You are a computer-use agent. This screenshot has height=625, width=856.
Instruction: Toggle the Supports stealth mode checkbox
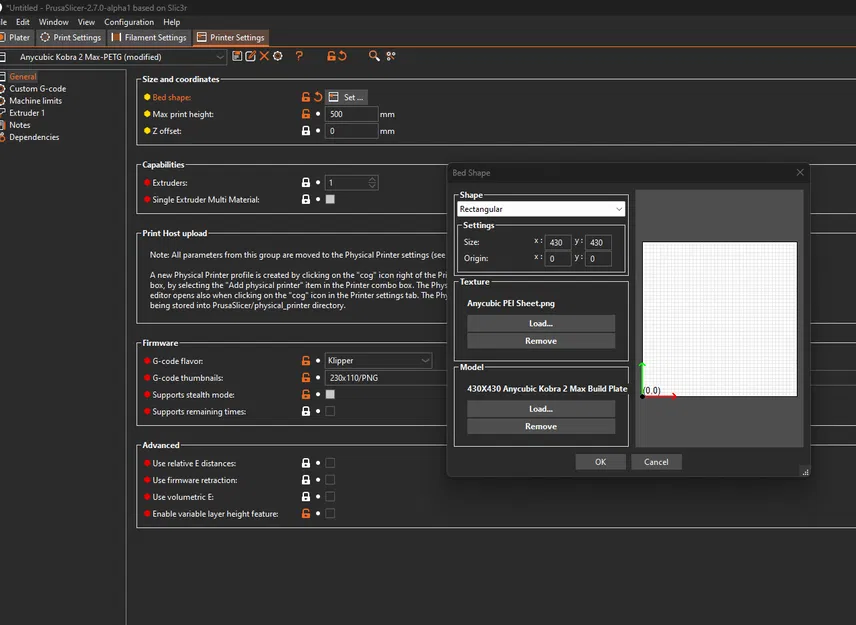tap(330, 394)
